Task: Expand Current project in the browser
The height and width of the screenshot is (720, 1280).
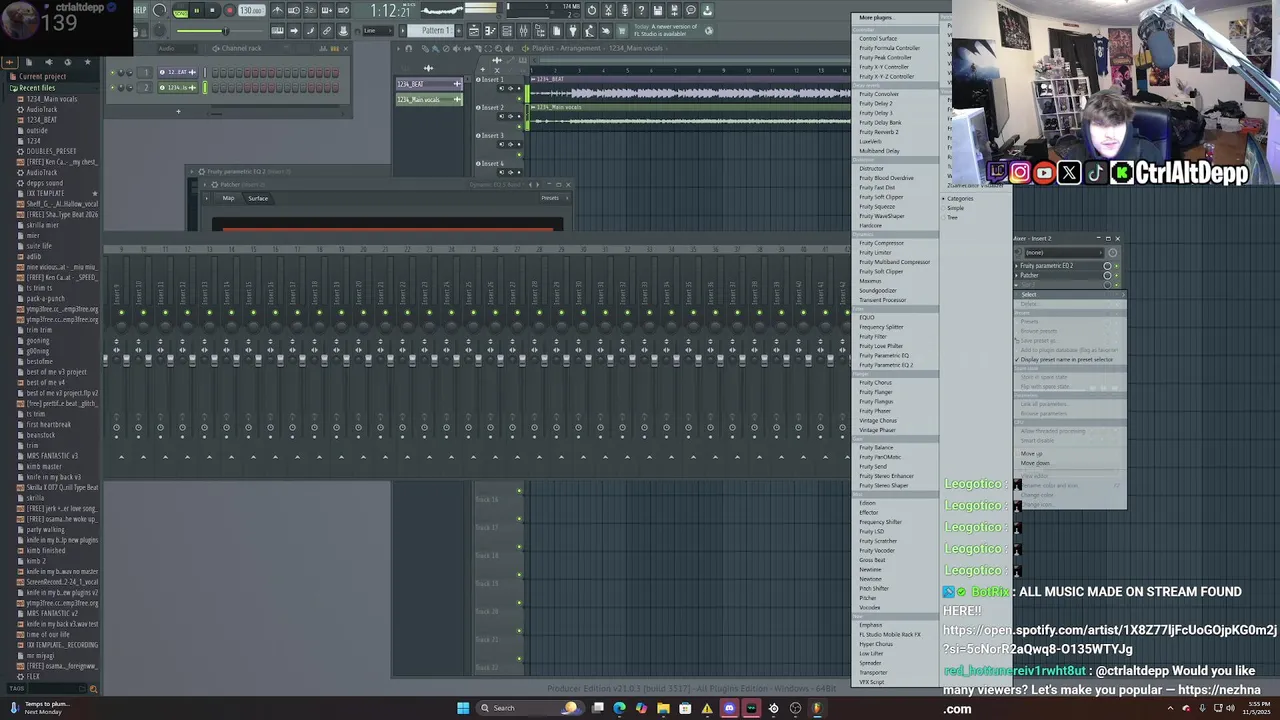Action: pyautogui.click(x=42, y=77)
